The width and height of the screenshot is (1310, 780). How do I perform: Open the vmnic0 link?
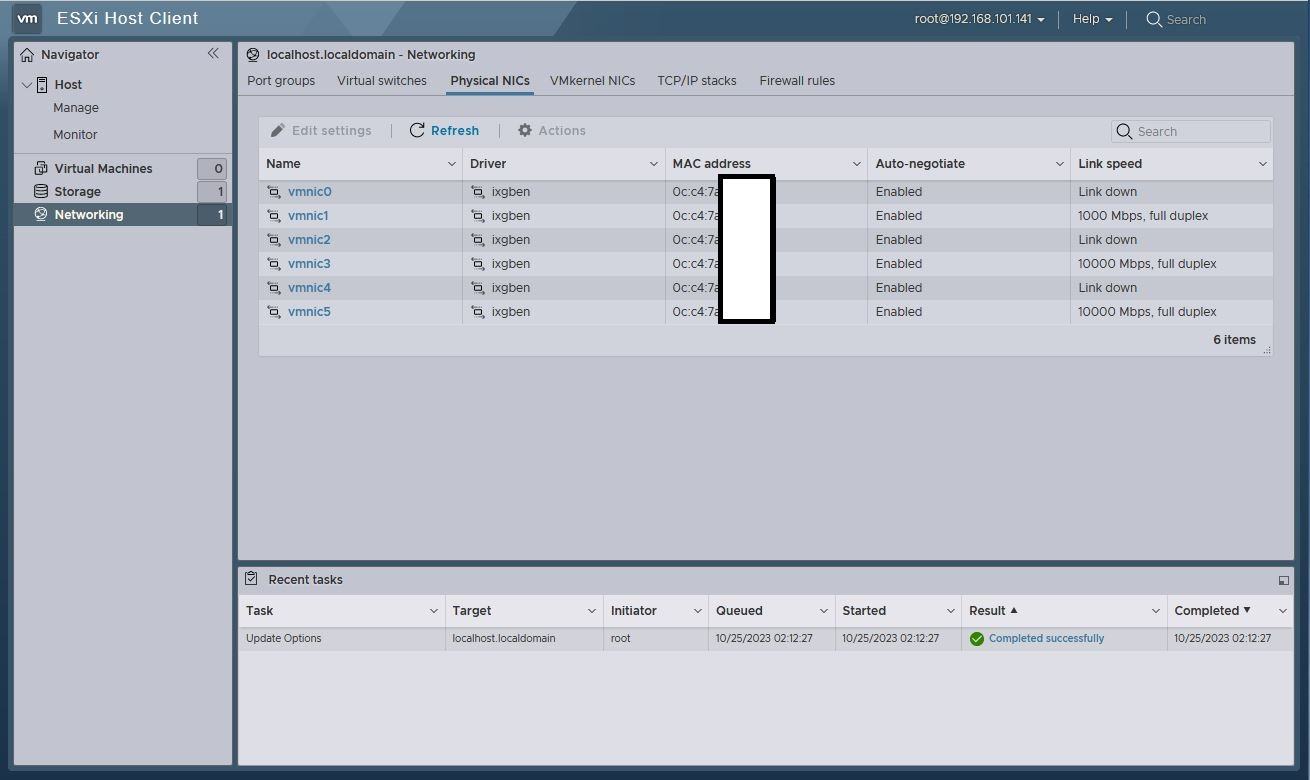(x=309, y=192)
